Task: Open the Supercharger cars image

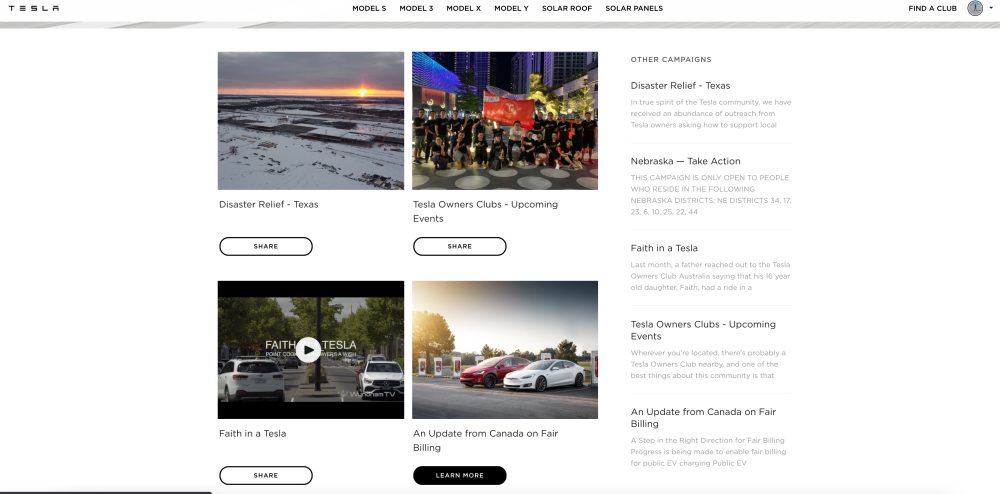Action: point(505,349)
